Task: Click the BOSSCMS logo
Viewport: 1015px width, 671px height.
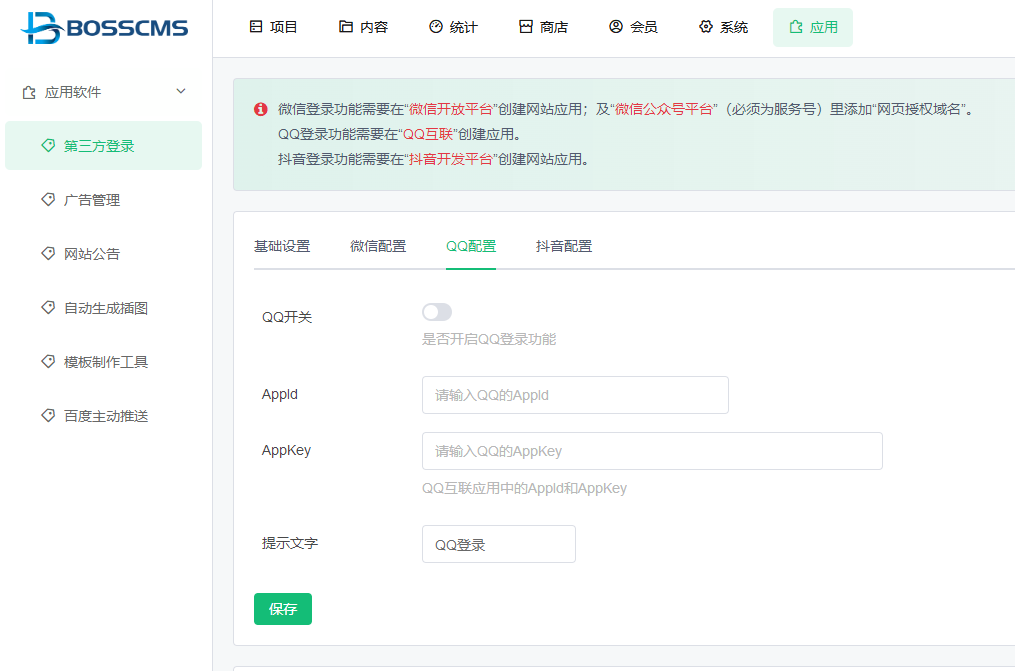Action: pos(104,27)
